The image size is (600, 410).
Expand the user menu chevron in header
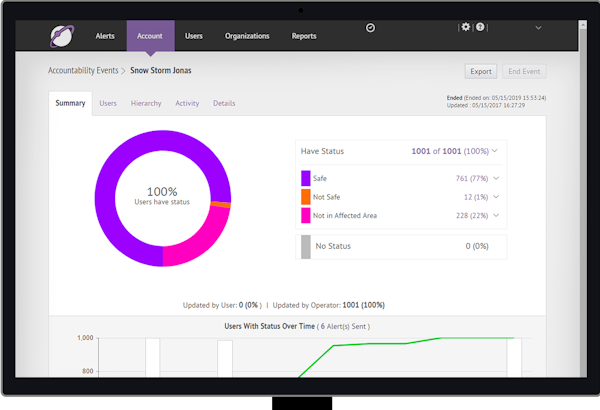click(539, 27)
